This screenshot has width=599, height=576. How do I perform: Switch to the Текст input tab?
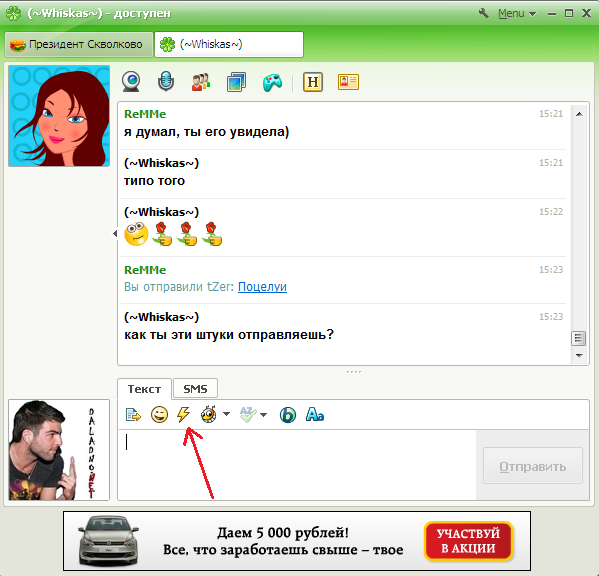[x=144, y=389]
